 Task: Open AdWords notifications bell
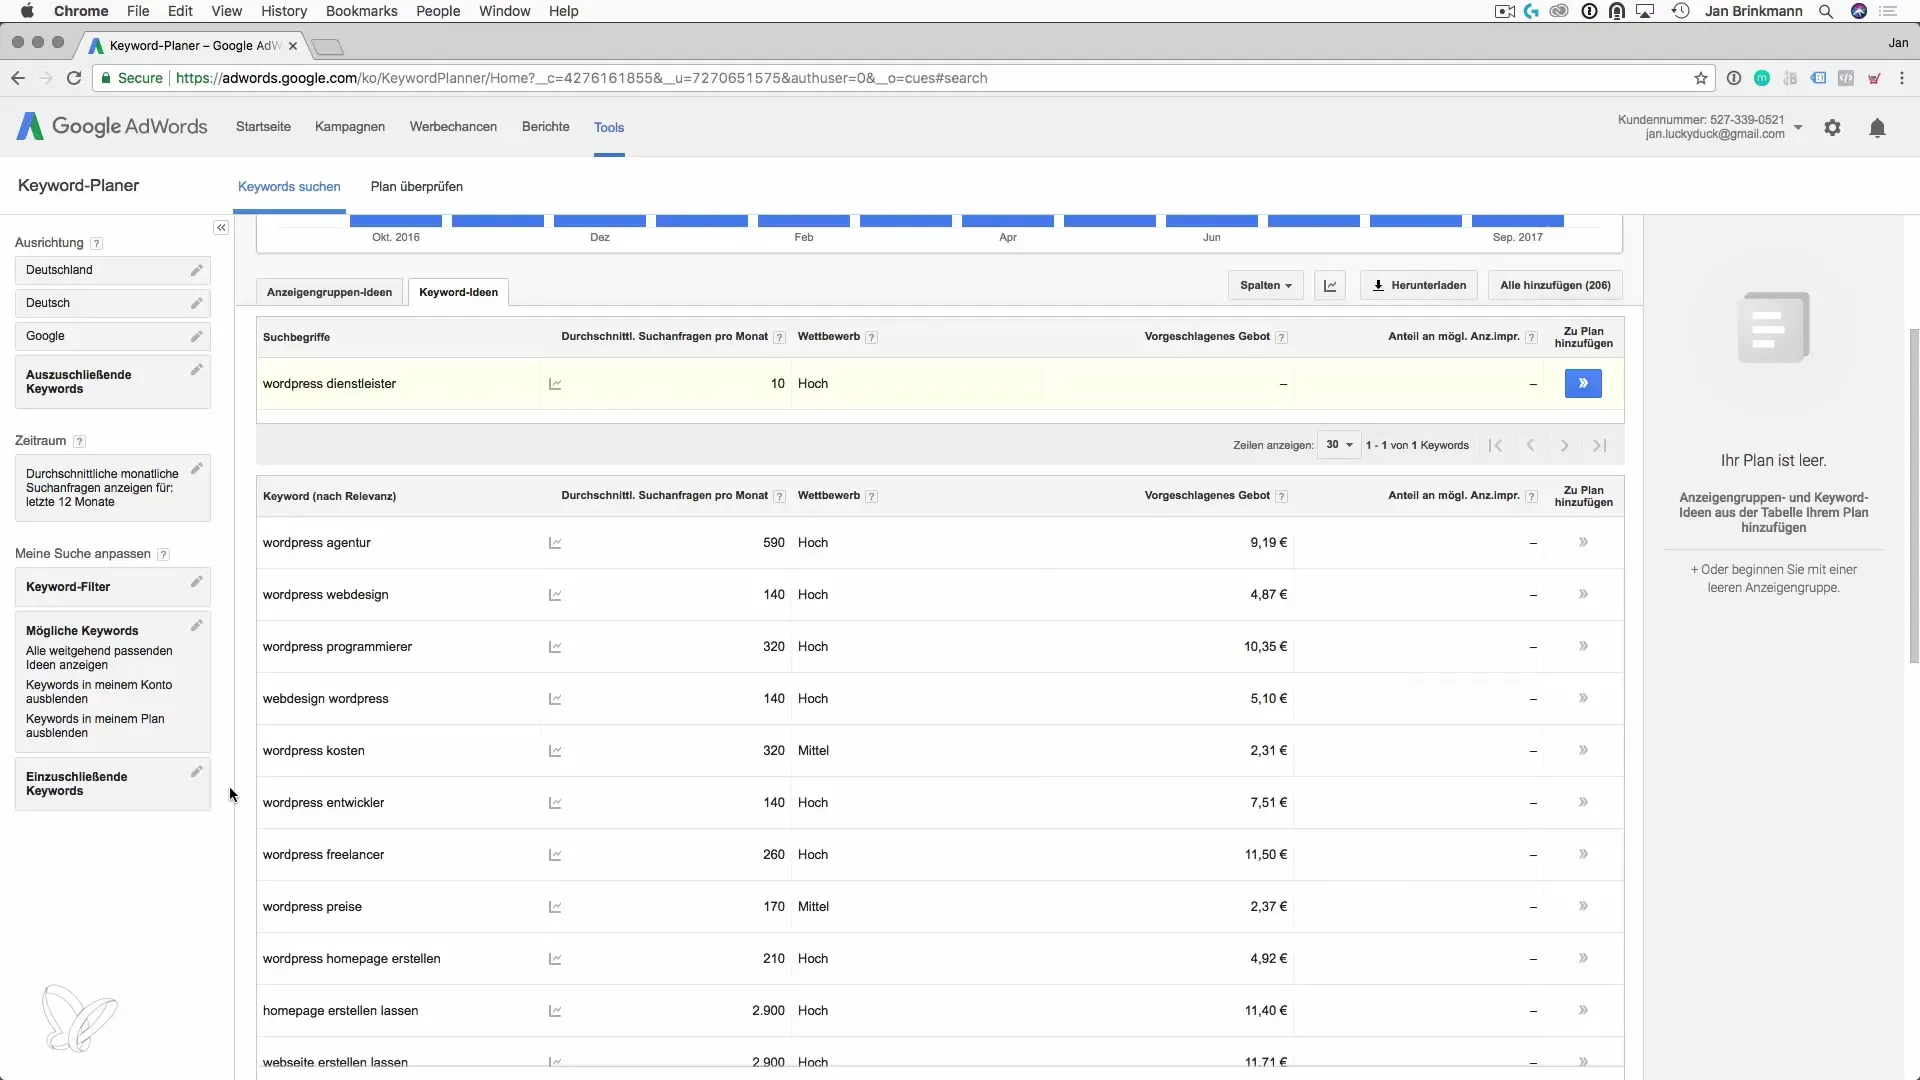pos(1877,127)
